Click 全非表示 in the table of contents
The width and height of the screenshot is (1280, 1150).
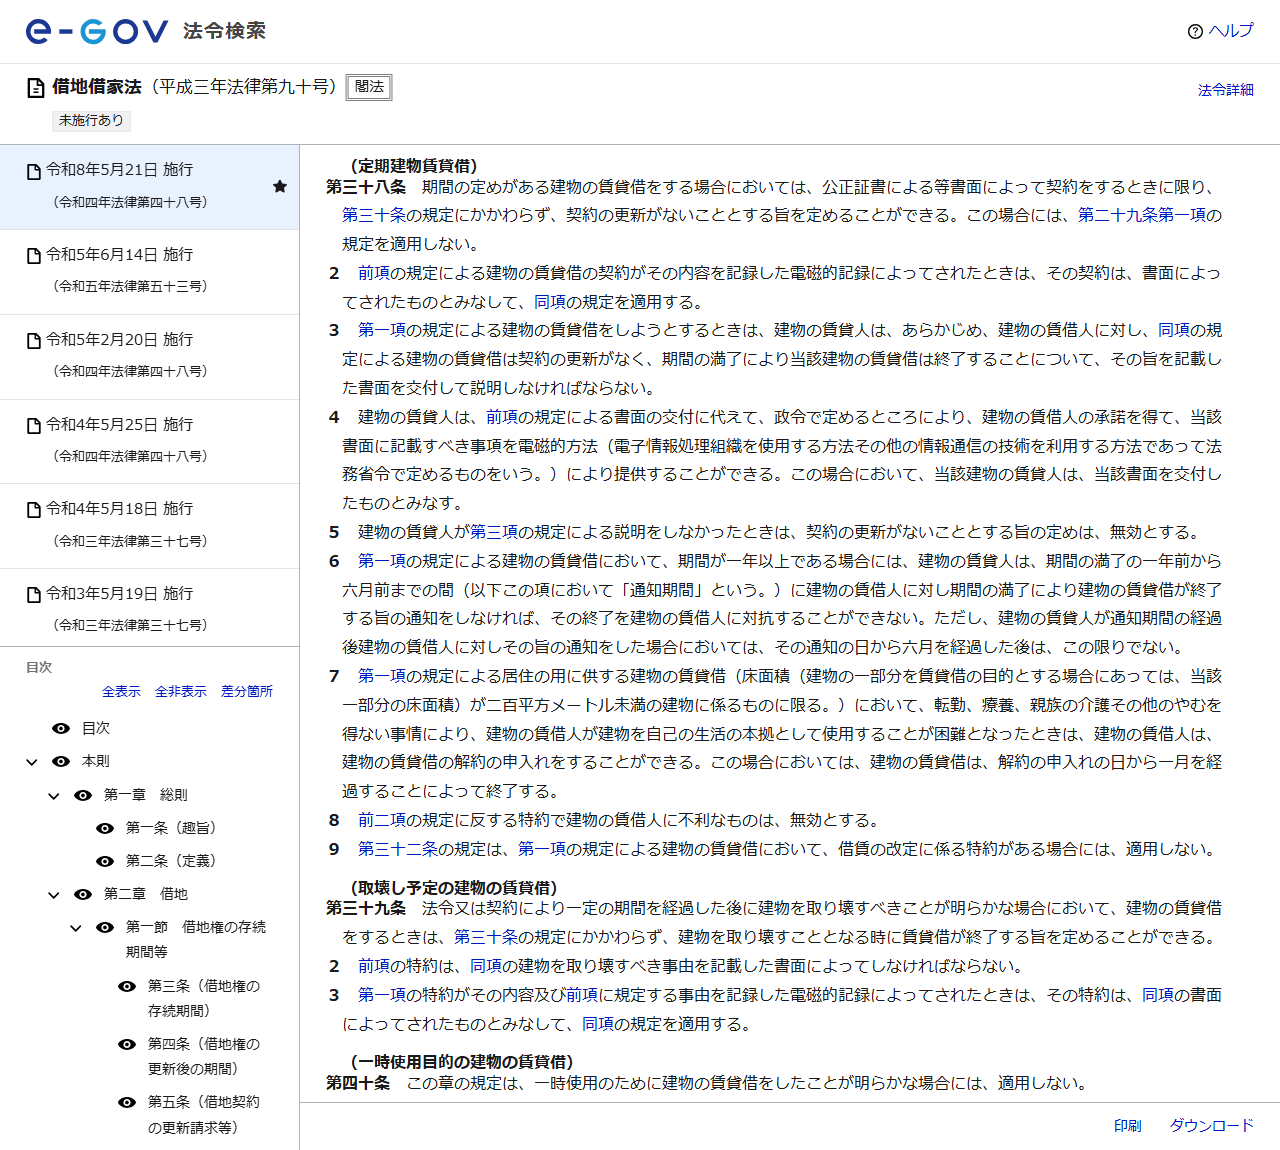[x=181, y=692]
